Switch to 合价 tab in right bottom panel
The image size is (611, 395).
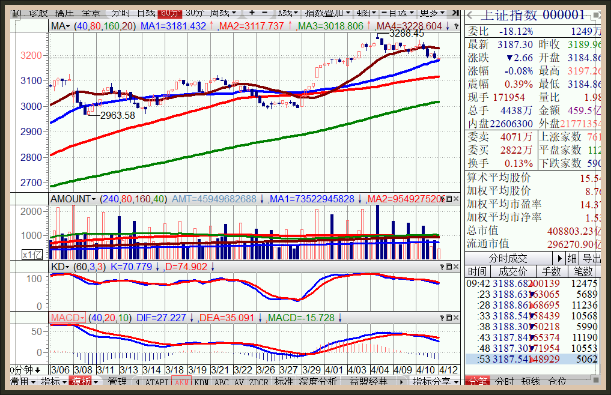point(557,381)
